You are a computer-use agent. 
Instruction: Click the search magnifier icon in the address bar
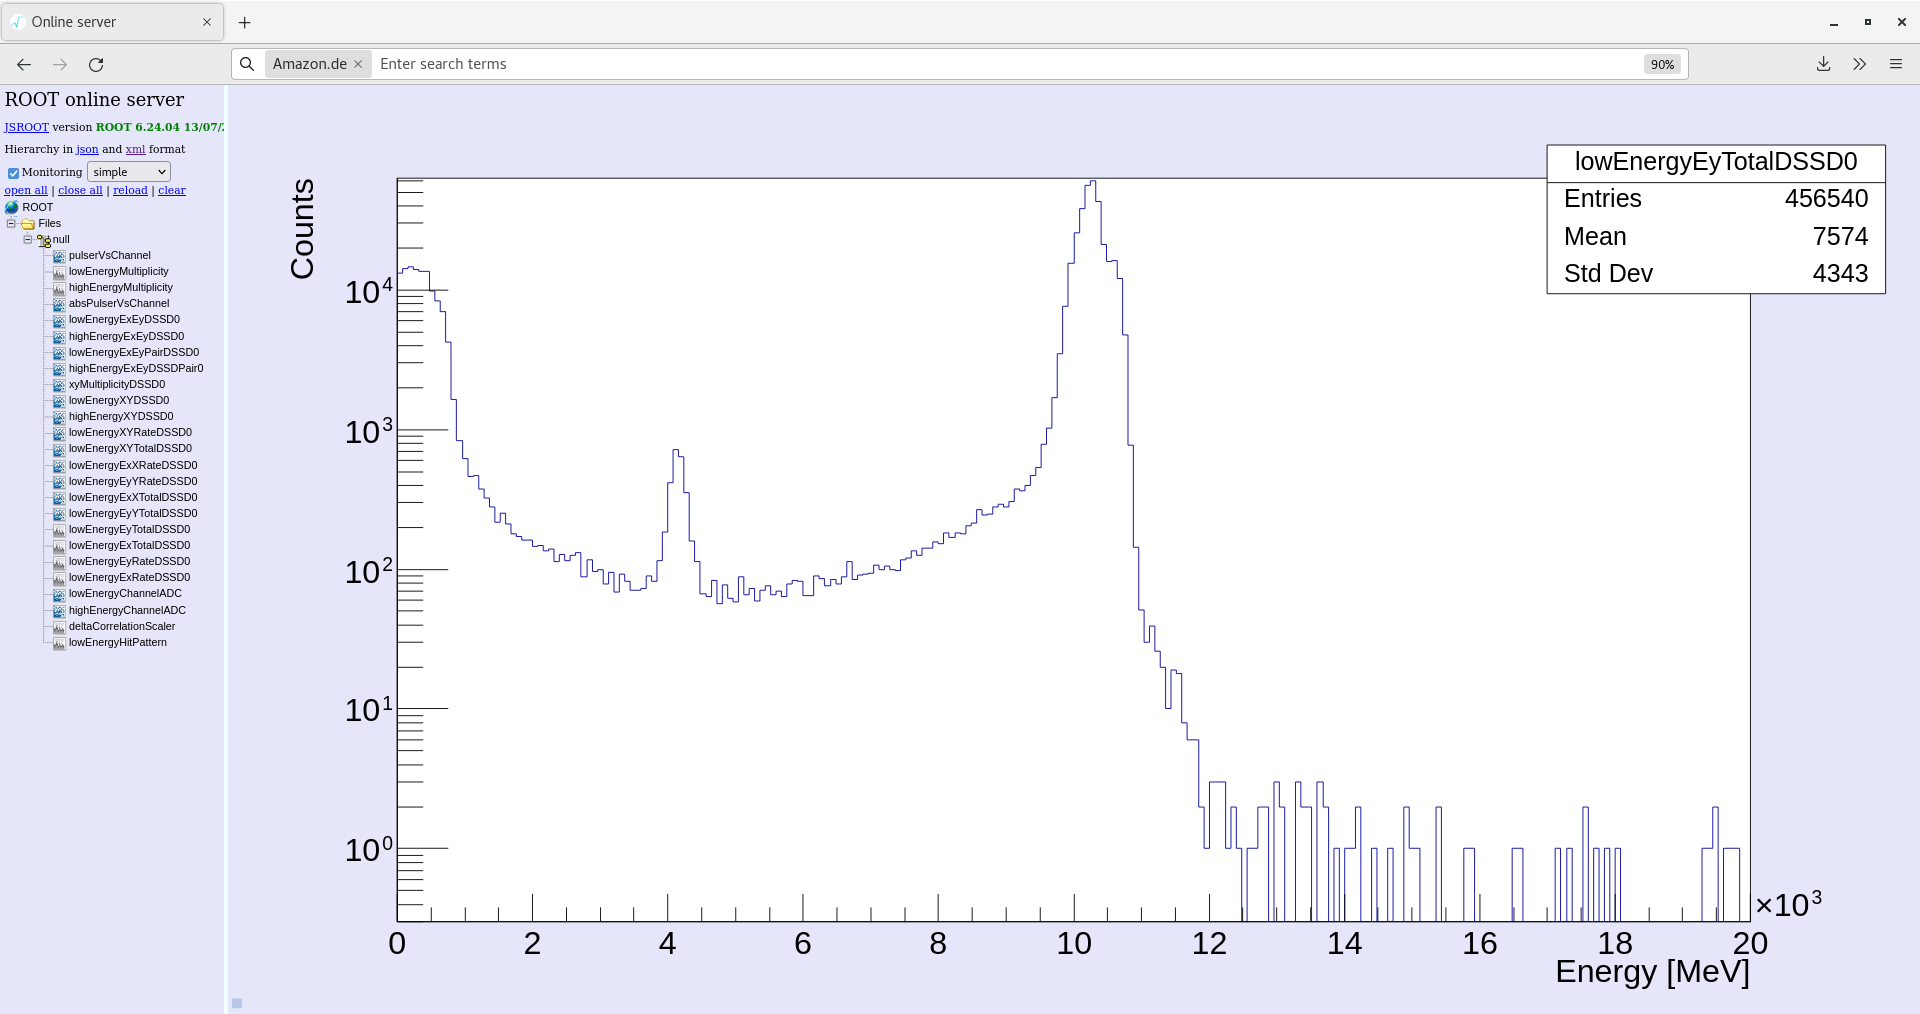[x=247, y=64]
